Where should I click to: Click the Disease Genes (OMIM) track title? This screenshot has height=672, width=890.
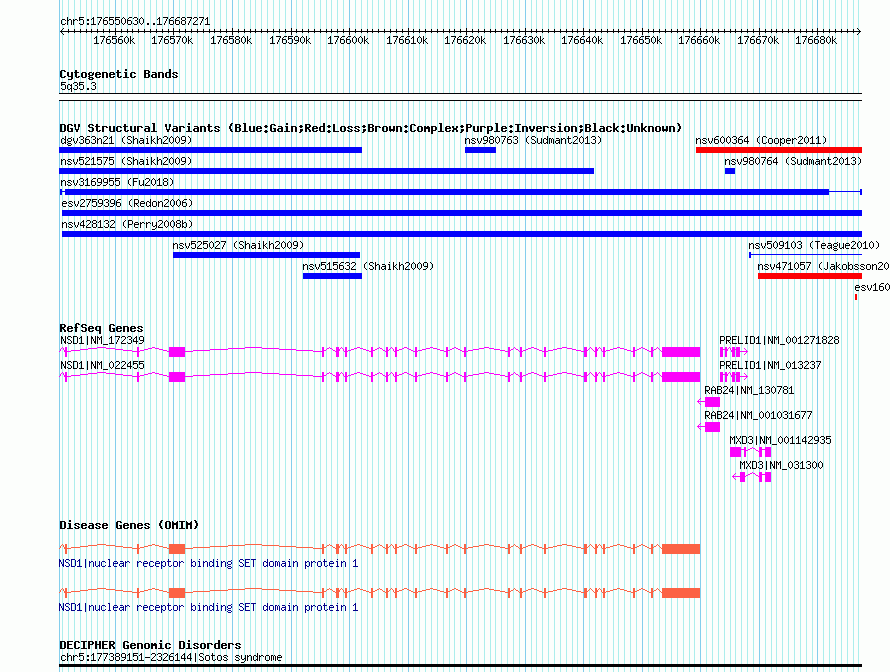(129, 525)
